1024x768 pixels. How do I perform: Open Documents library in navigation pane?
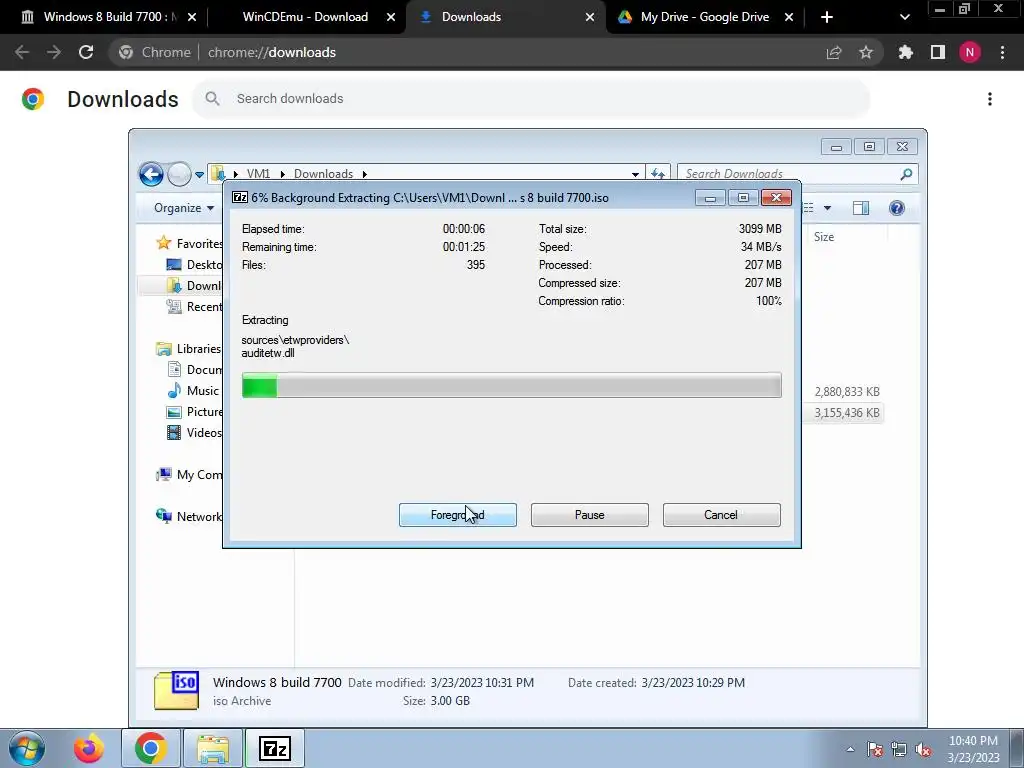point(194,370)
